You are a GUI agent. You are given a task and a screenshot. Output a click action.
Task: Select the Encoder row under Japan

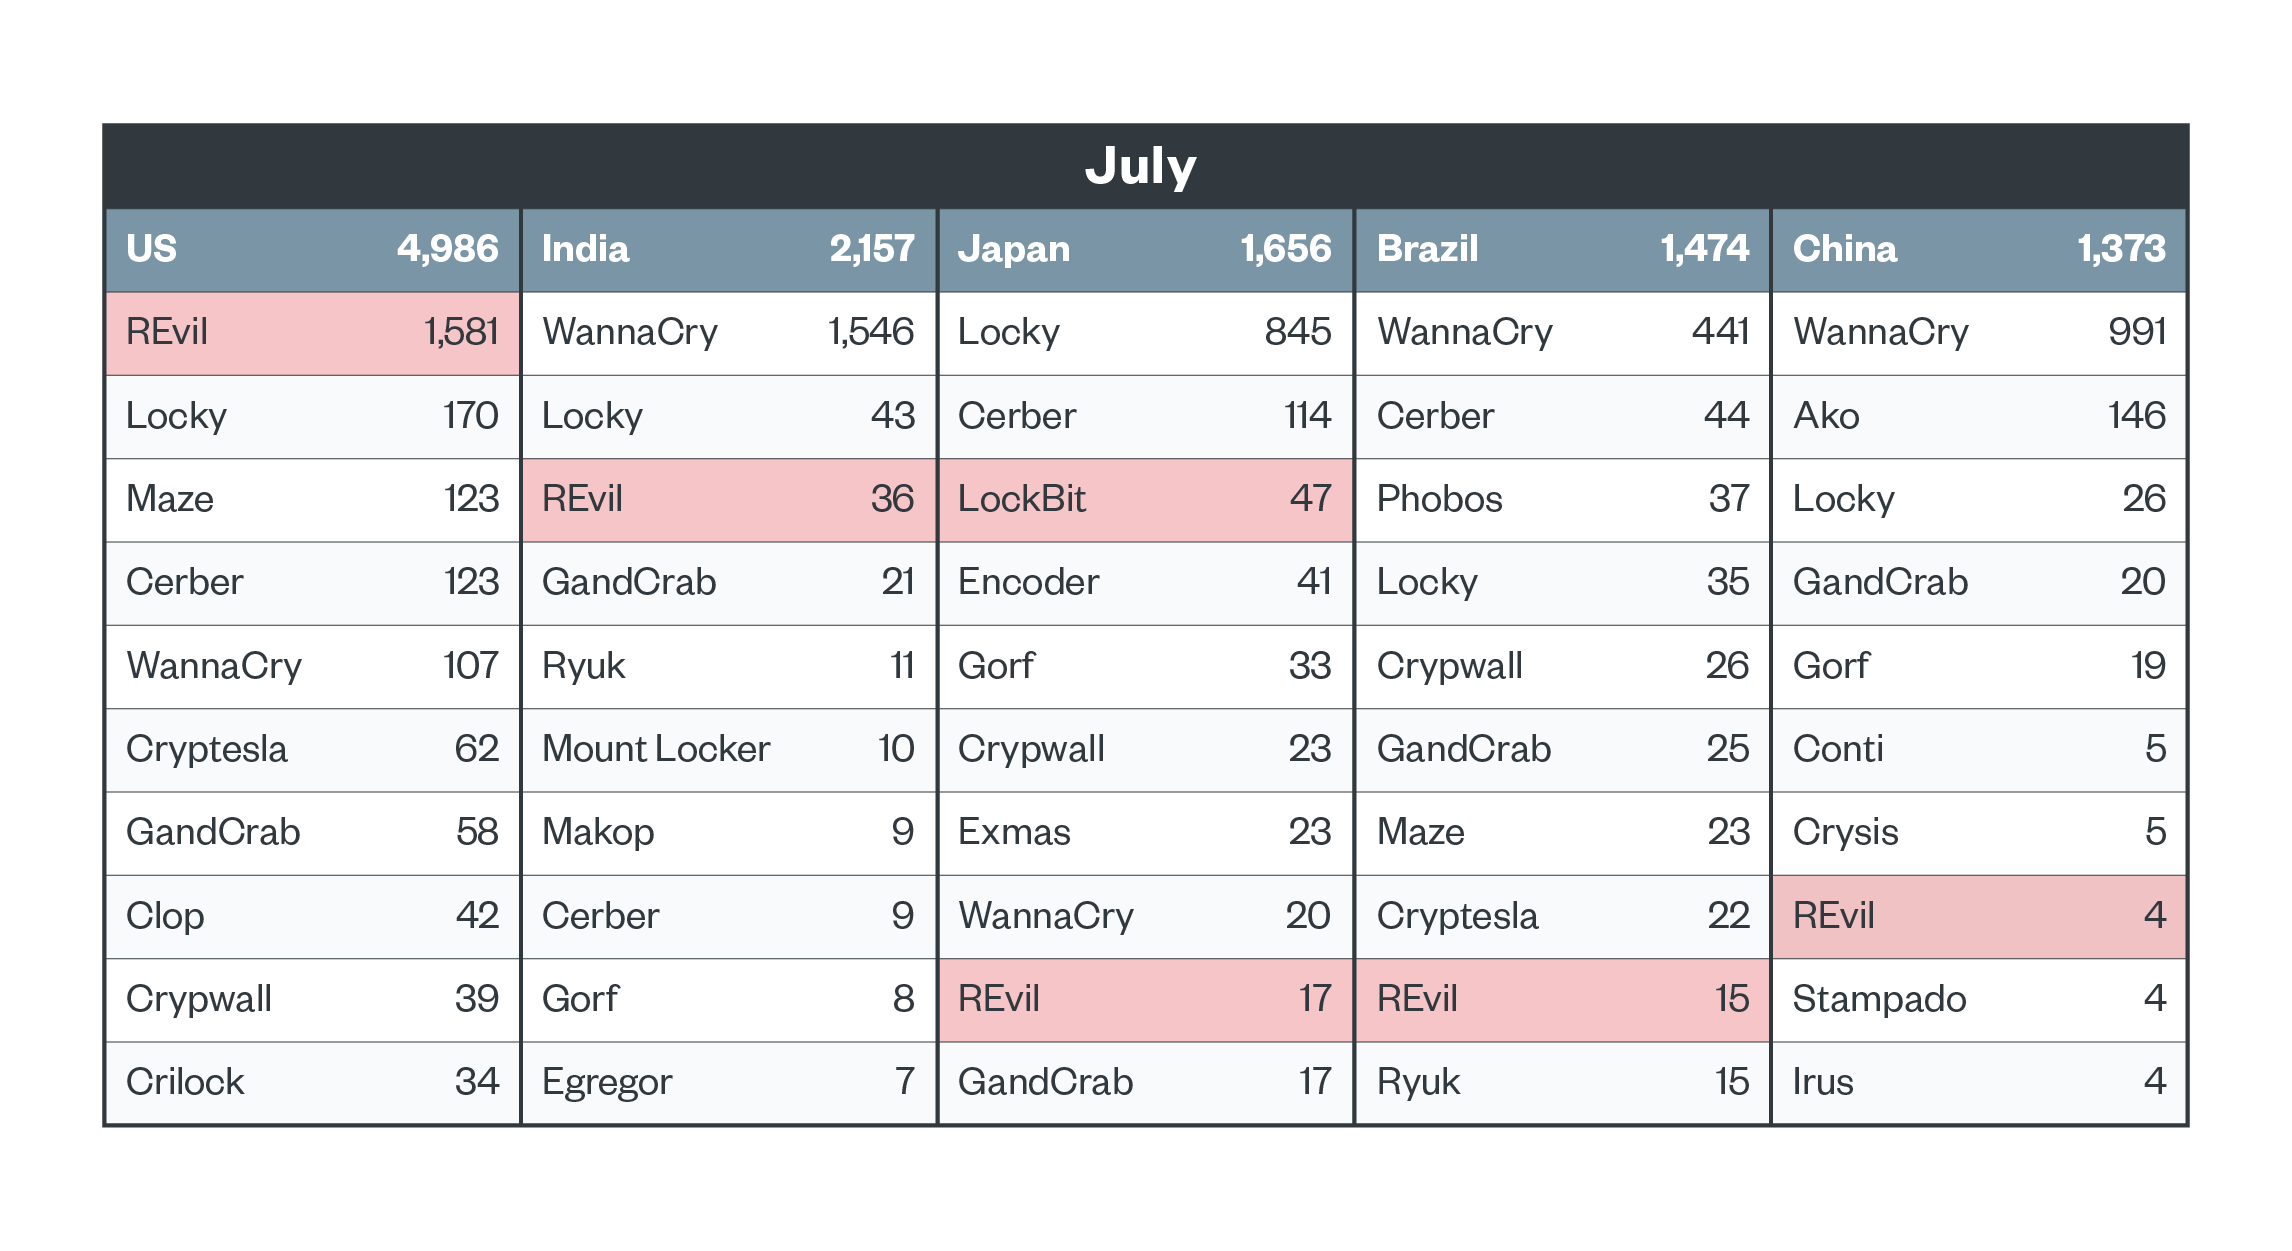tap(1144, 582)
